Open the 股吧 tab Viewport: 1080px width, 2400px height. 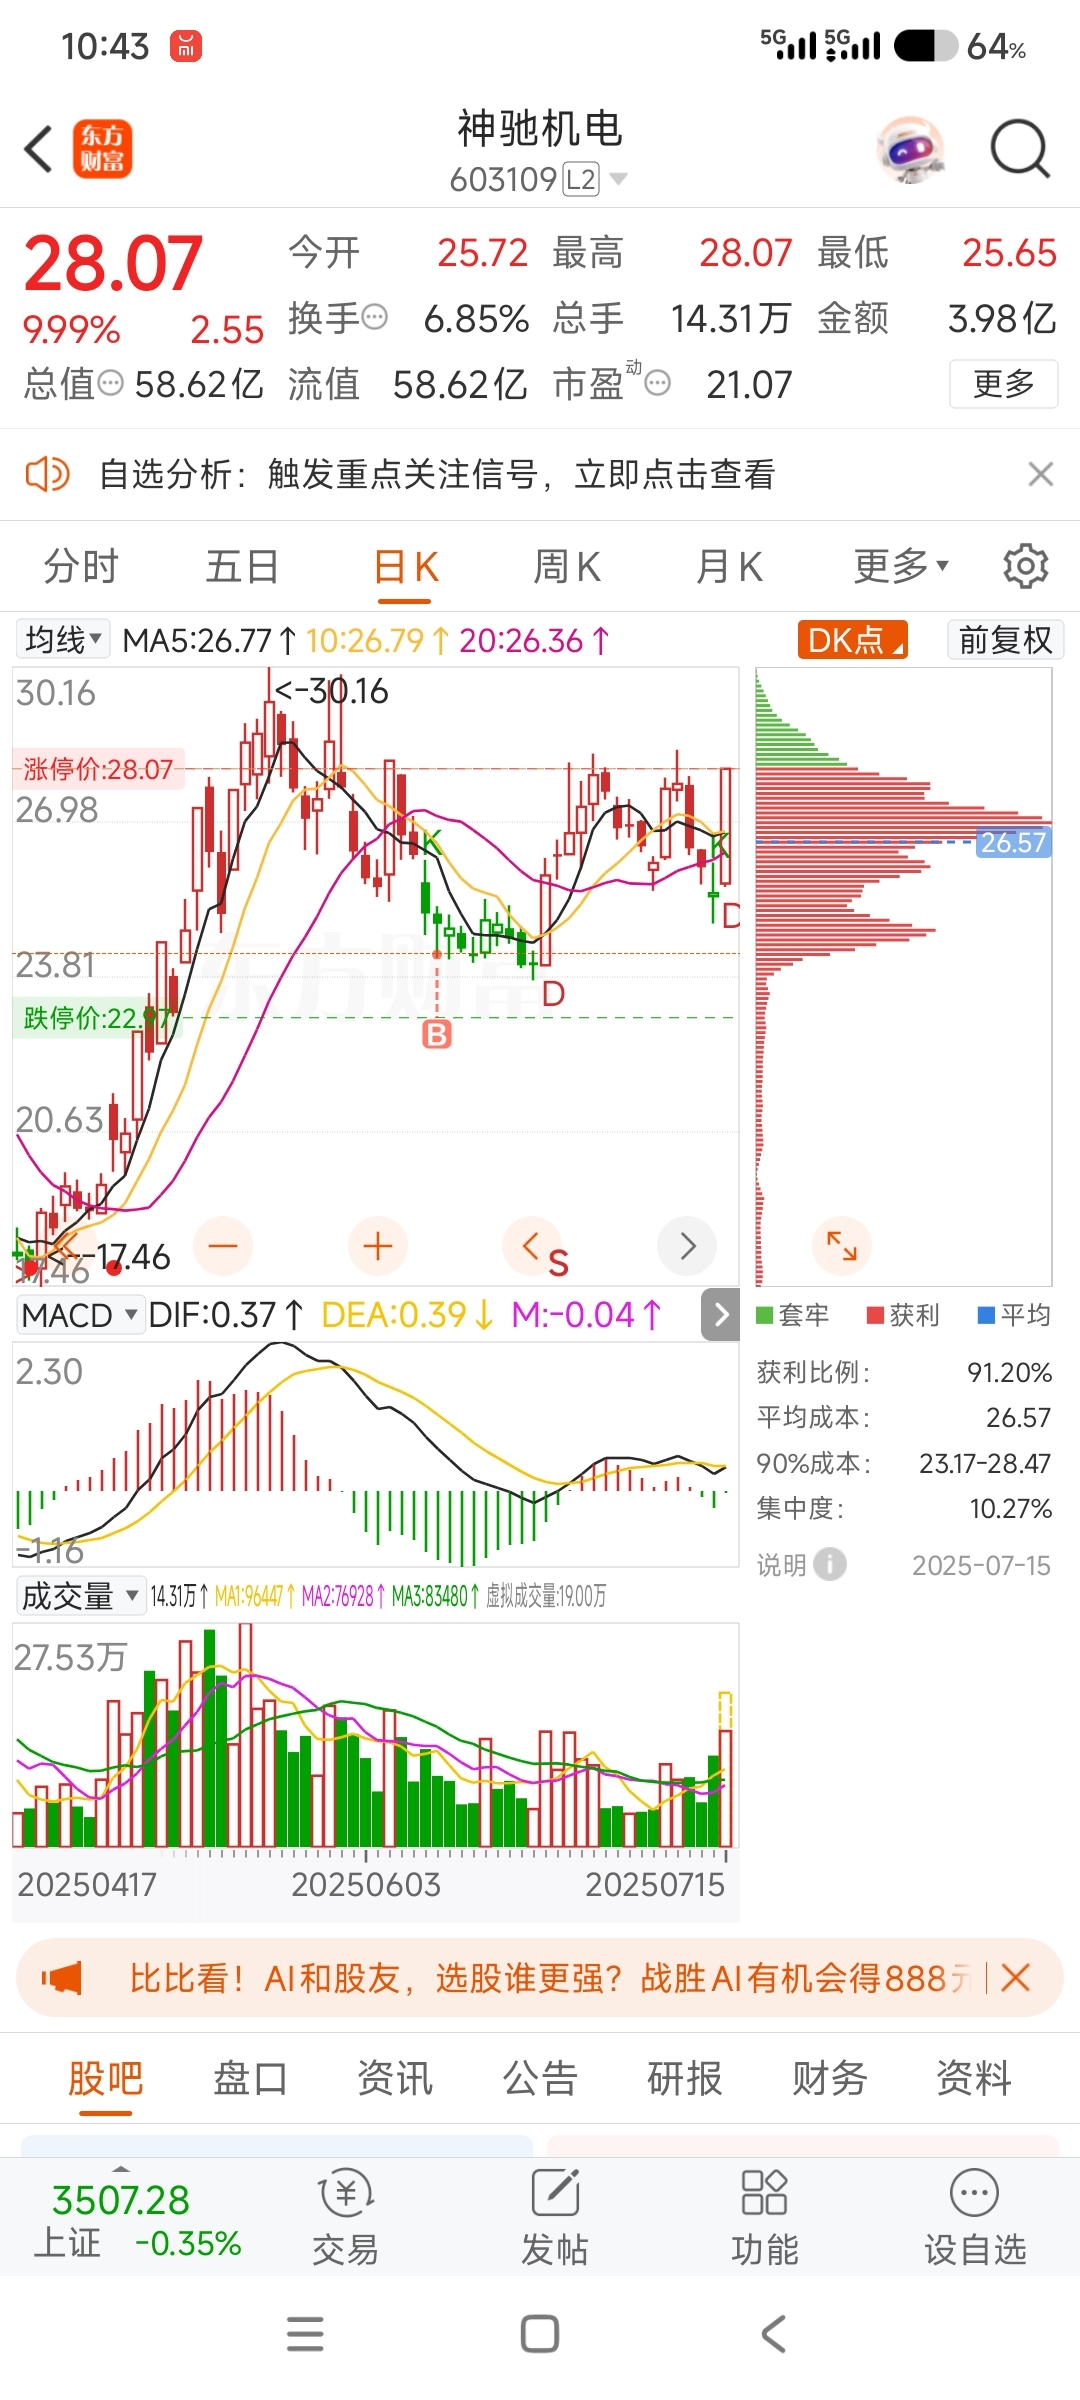click(x=106, y=2078)
